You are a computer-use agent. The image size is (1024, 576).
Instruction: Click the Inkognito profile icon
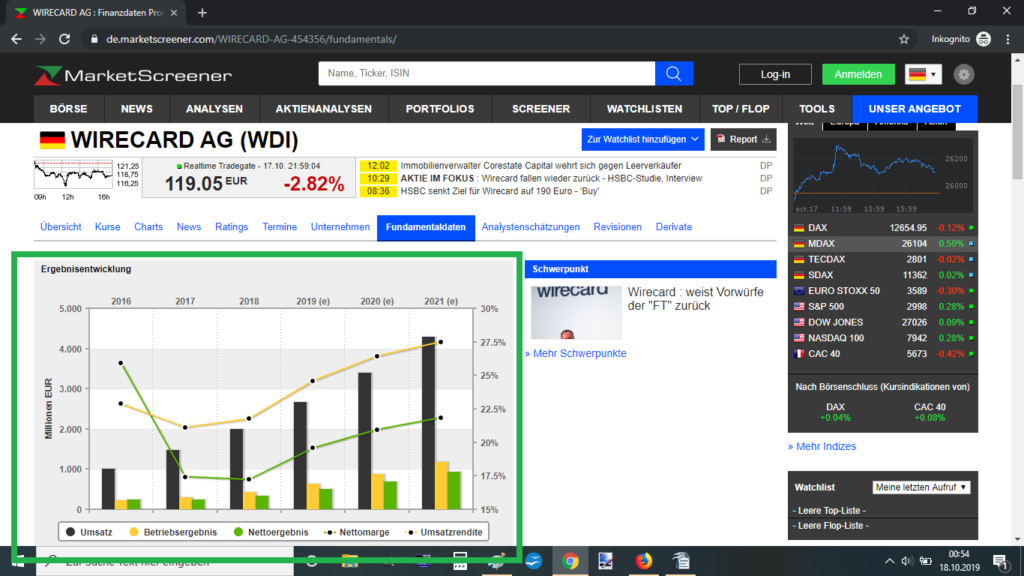click(984, 39)
